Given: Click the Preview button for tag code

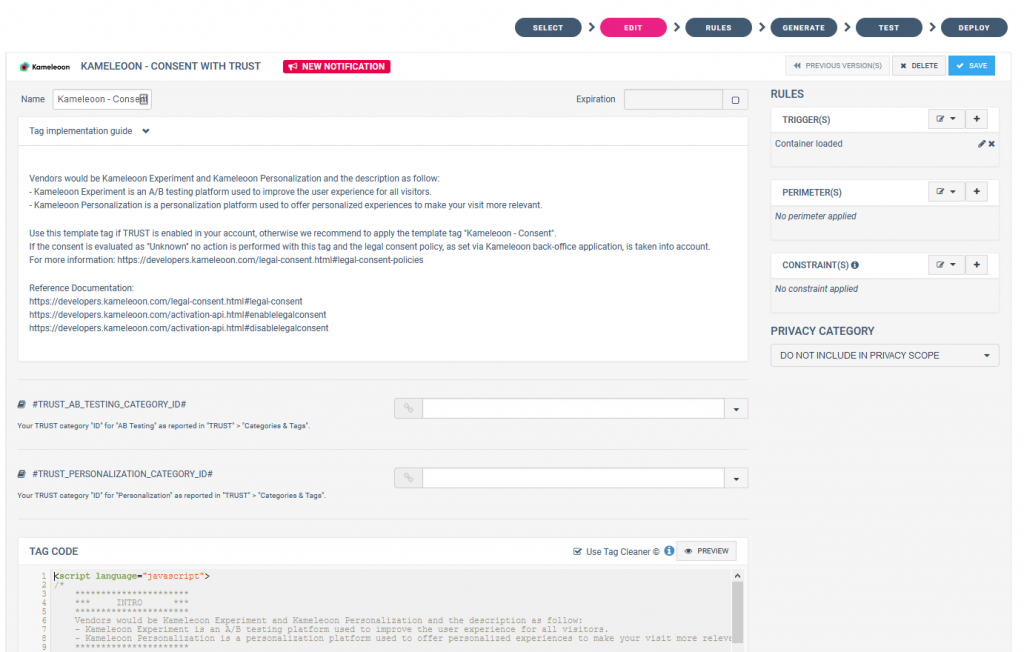Looking at the screenshot, I should (x=707, y=551).
